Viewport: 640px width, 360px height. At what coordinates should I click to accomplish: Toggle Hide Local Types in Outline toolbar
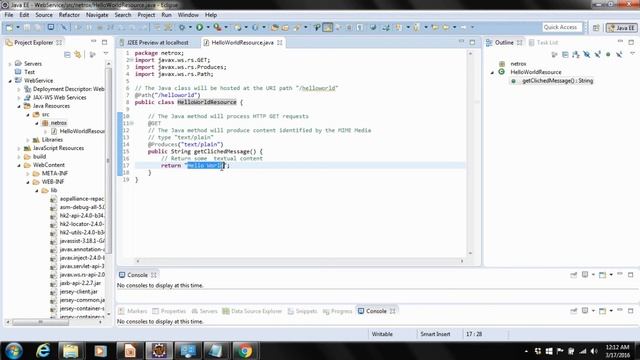[619, 54]
